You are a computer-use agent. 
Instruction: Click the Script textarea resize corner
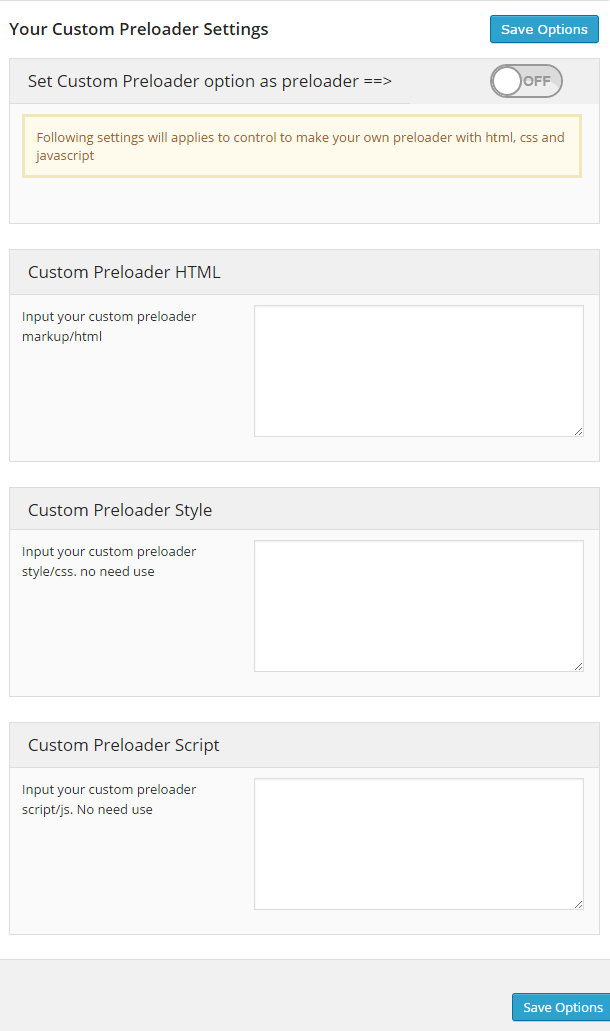point(578,903)
